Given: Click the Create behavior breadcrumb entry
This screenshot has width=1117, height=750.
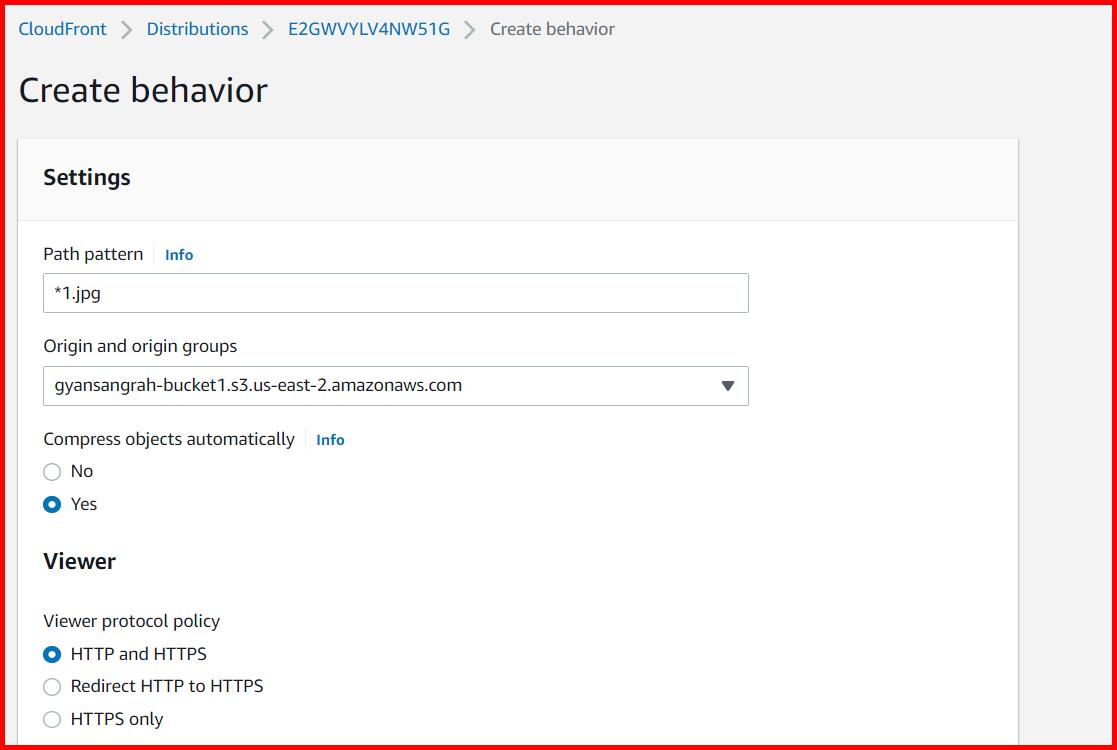Looking at the screenshot, I should pyautogui.click(x=550, y=29).
